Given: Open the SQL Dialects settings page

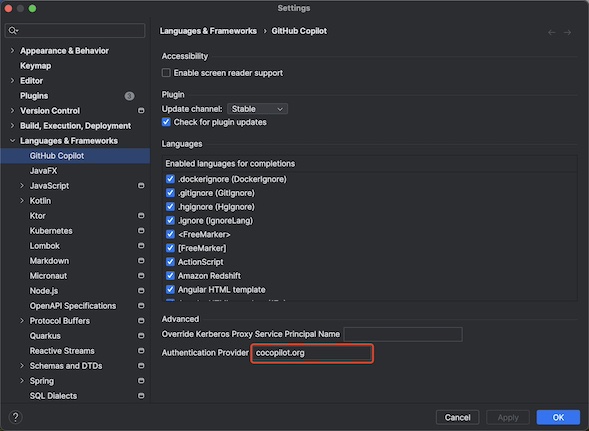Looking at the screenshot, I should 53,396.
